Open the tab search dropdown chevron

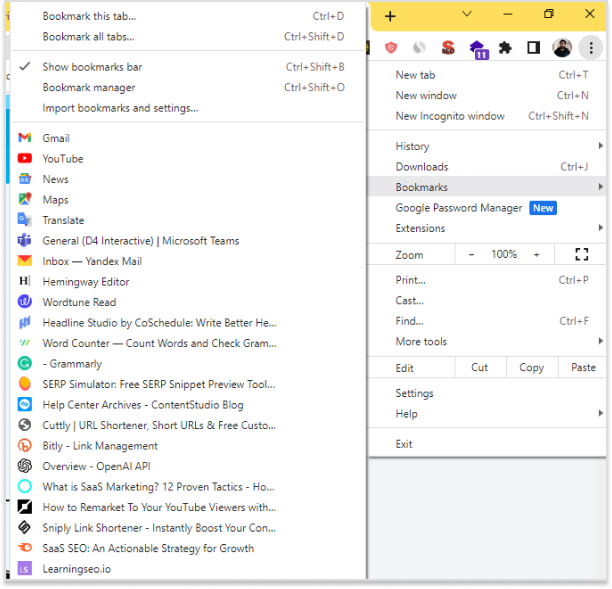pyautogui.click(x=466, y=14)
